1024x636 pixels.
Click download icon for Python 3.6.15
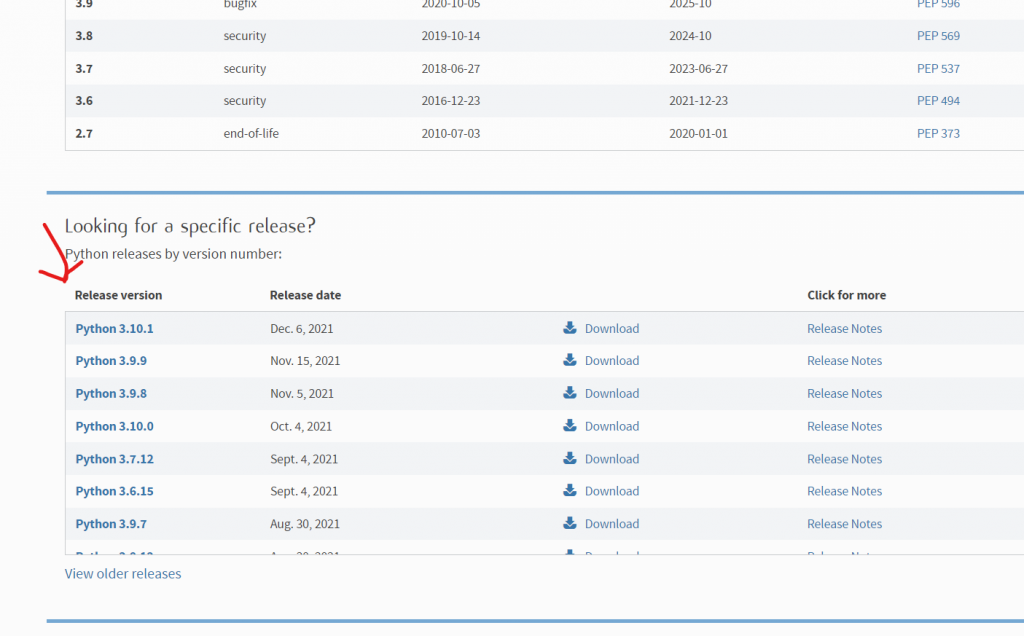(569, 490)
